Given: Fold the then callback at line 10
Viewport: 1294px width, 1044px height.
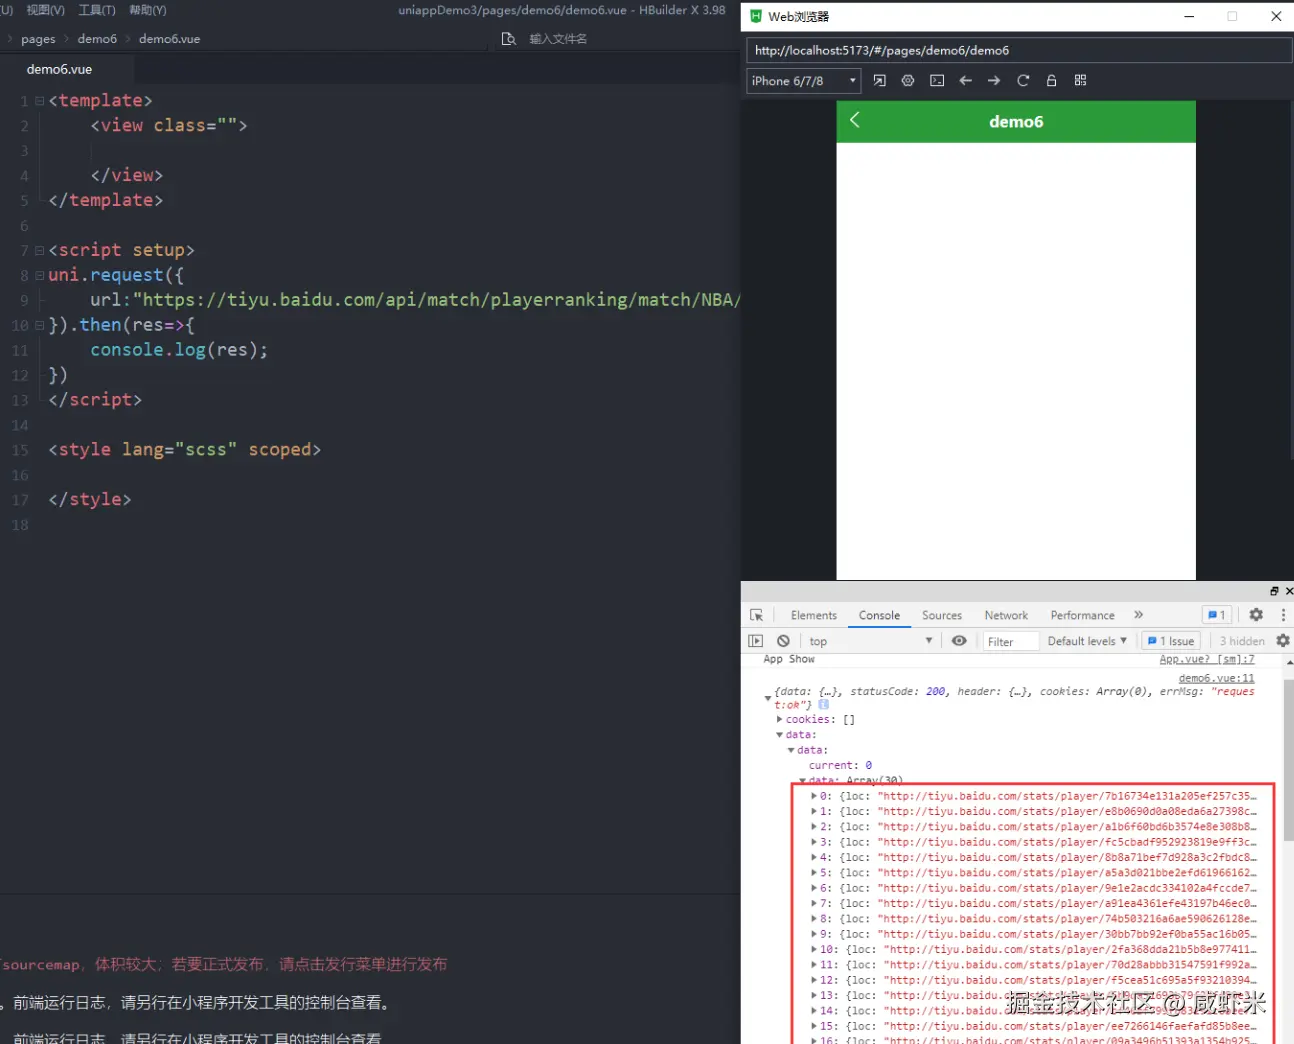Looking at the screenshot, I should (39, 325).
